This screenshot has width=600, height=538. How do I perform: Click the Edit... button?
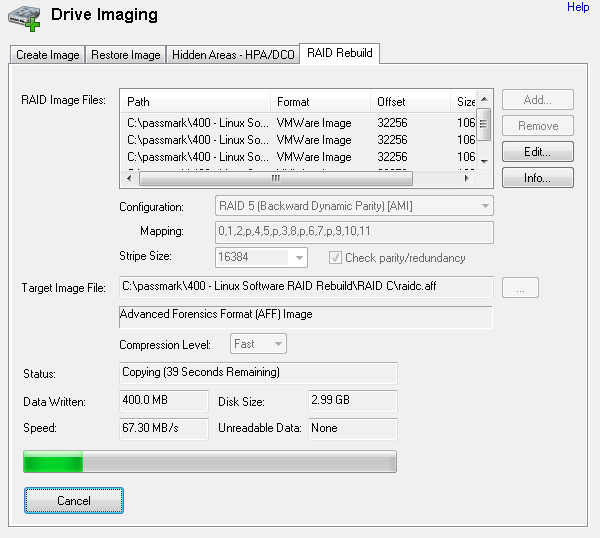click(538, 152)
